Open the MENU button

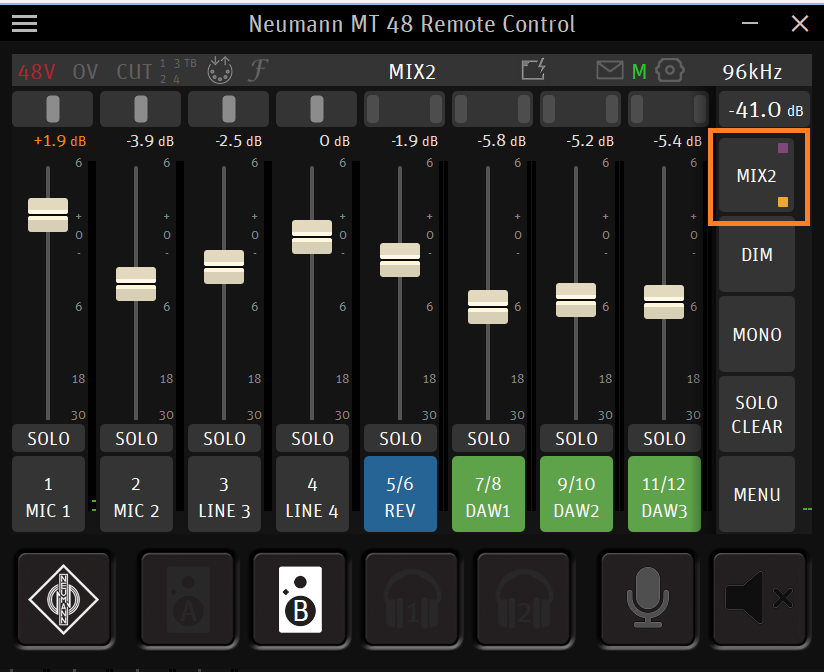[x=757, y=494]
